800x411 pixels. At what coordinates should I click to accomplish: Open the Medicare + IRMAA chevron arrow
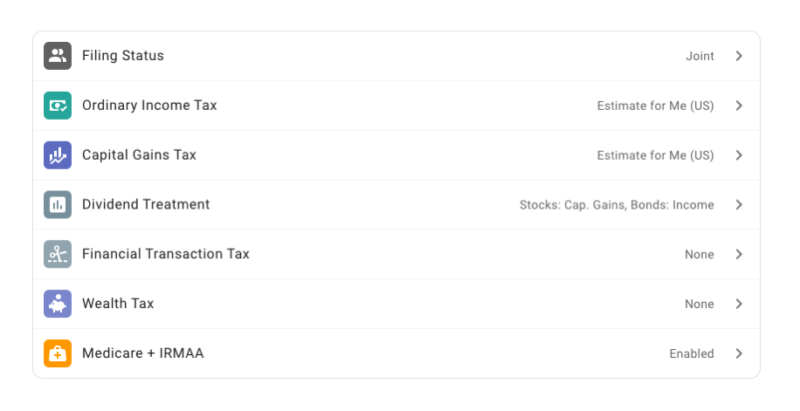pyautogui.click(x=739, y=353)
